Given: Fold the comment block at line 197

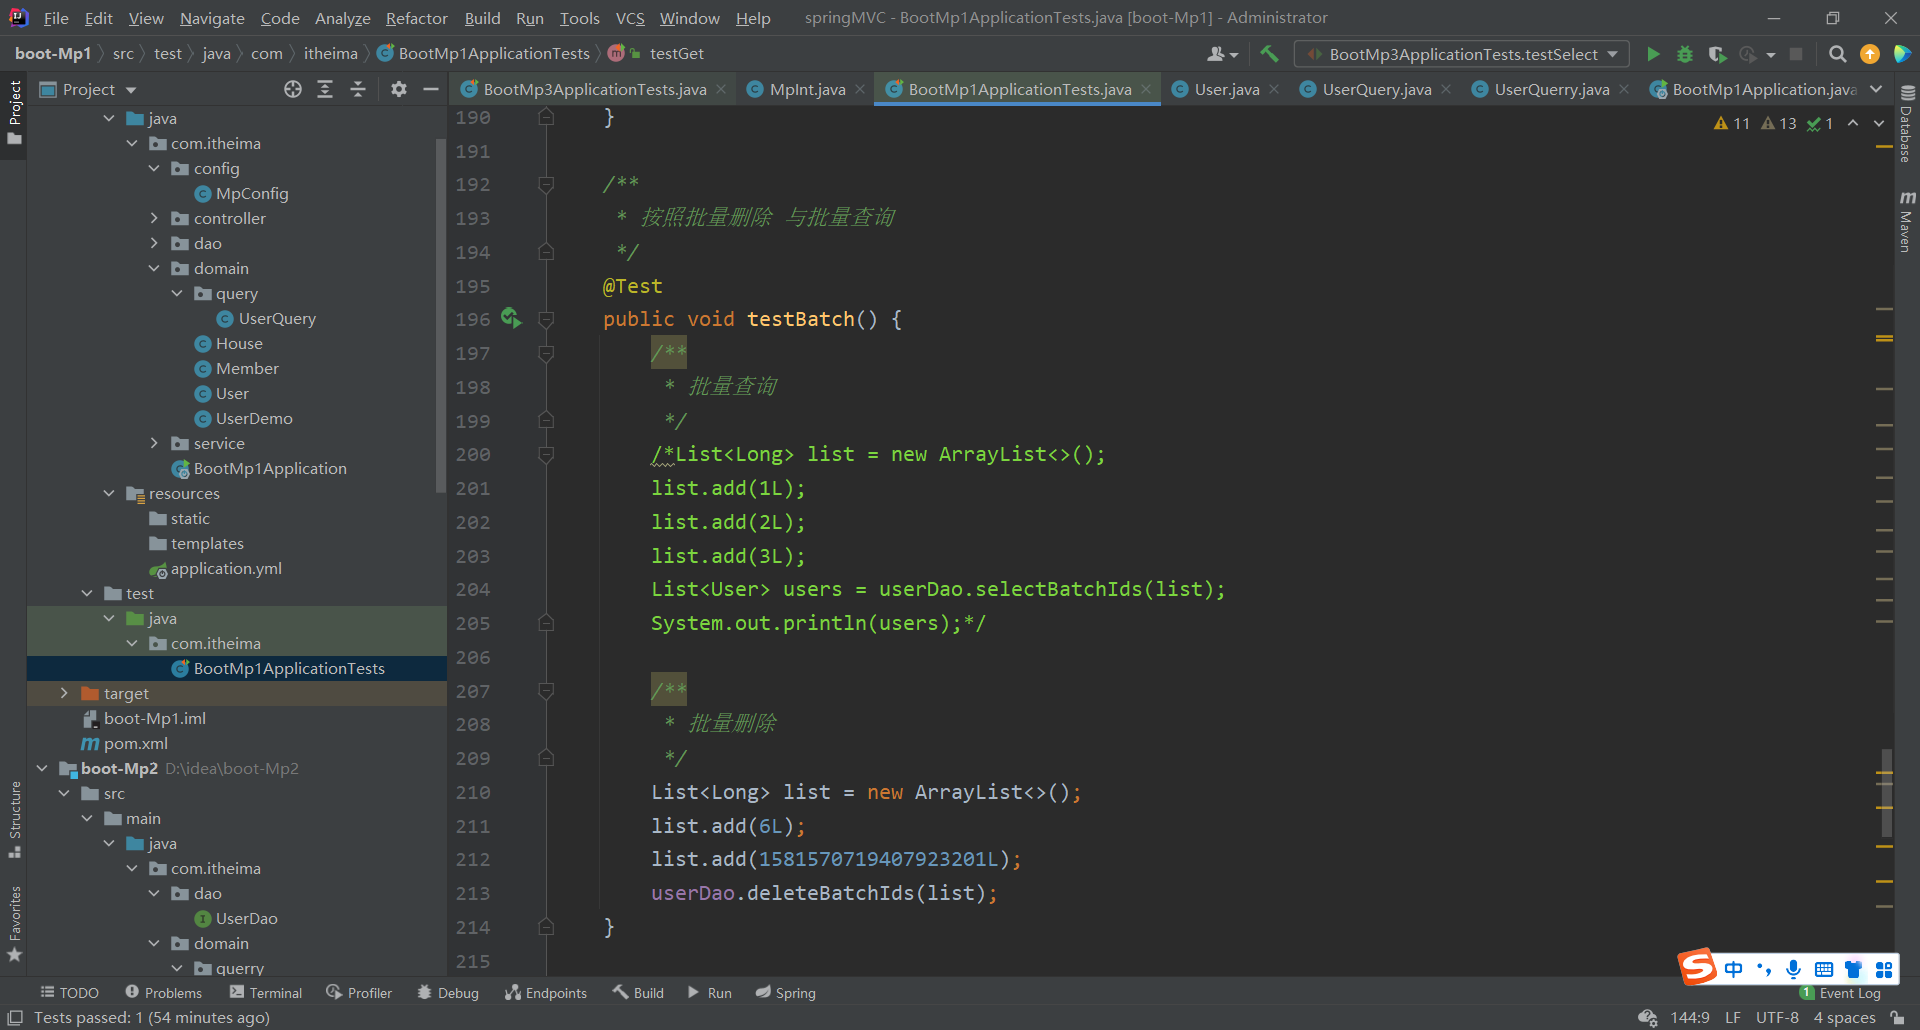Looking at the screenshot, I should pos(546,353).
